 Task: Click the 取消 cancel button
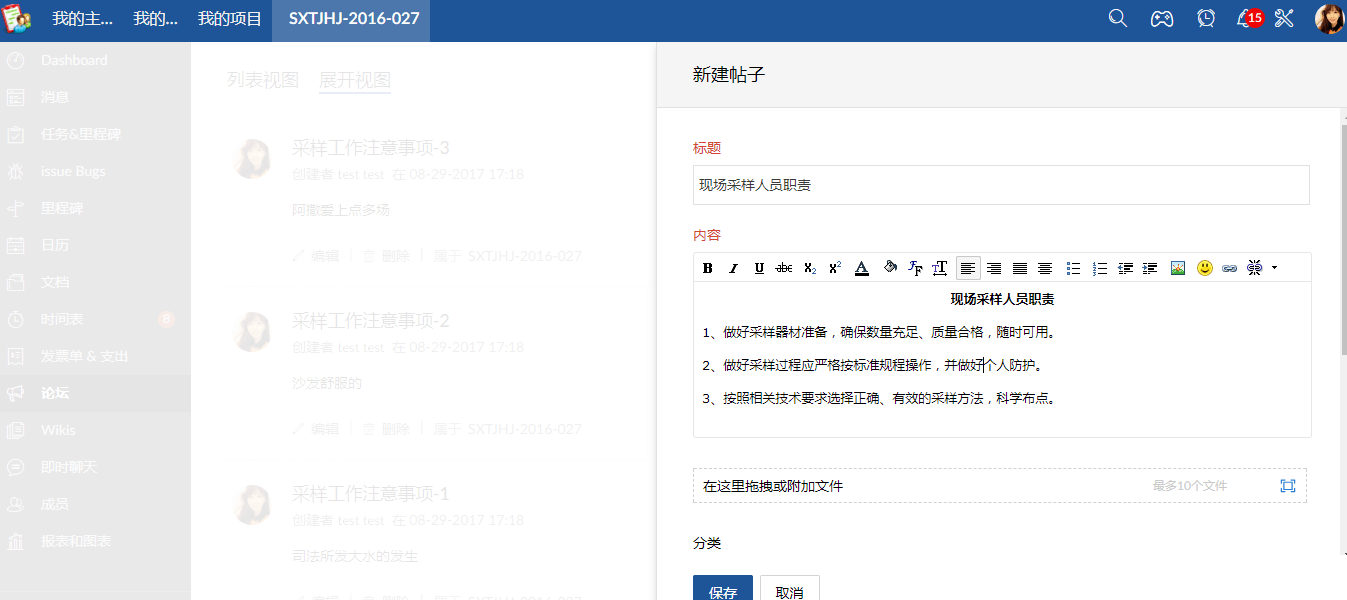point(789,590)
